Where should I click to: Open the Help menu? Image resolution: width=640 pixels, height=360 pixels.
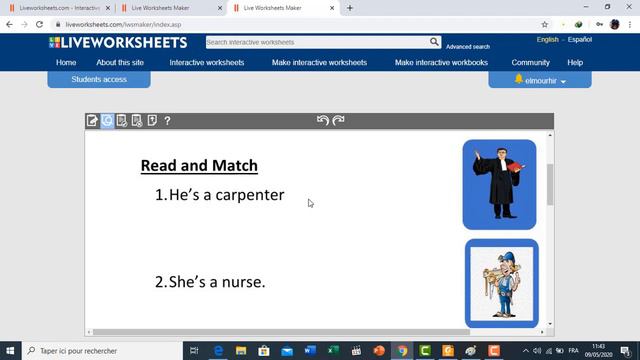tap(575, 62)
